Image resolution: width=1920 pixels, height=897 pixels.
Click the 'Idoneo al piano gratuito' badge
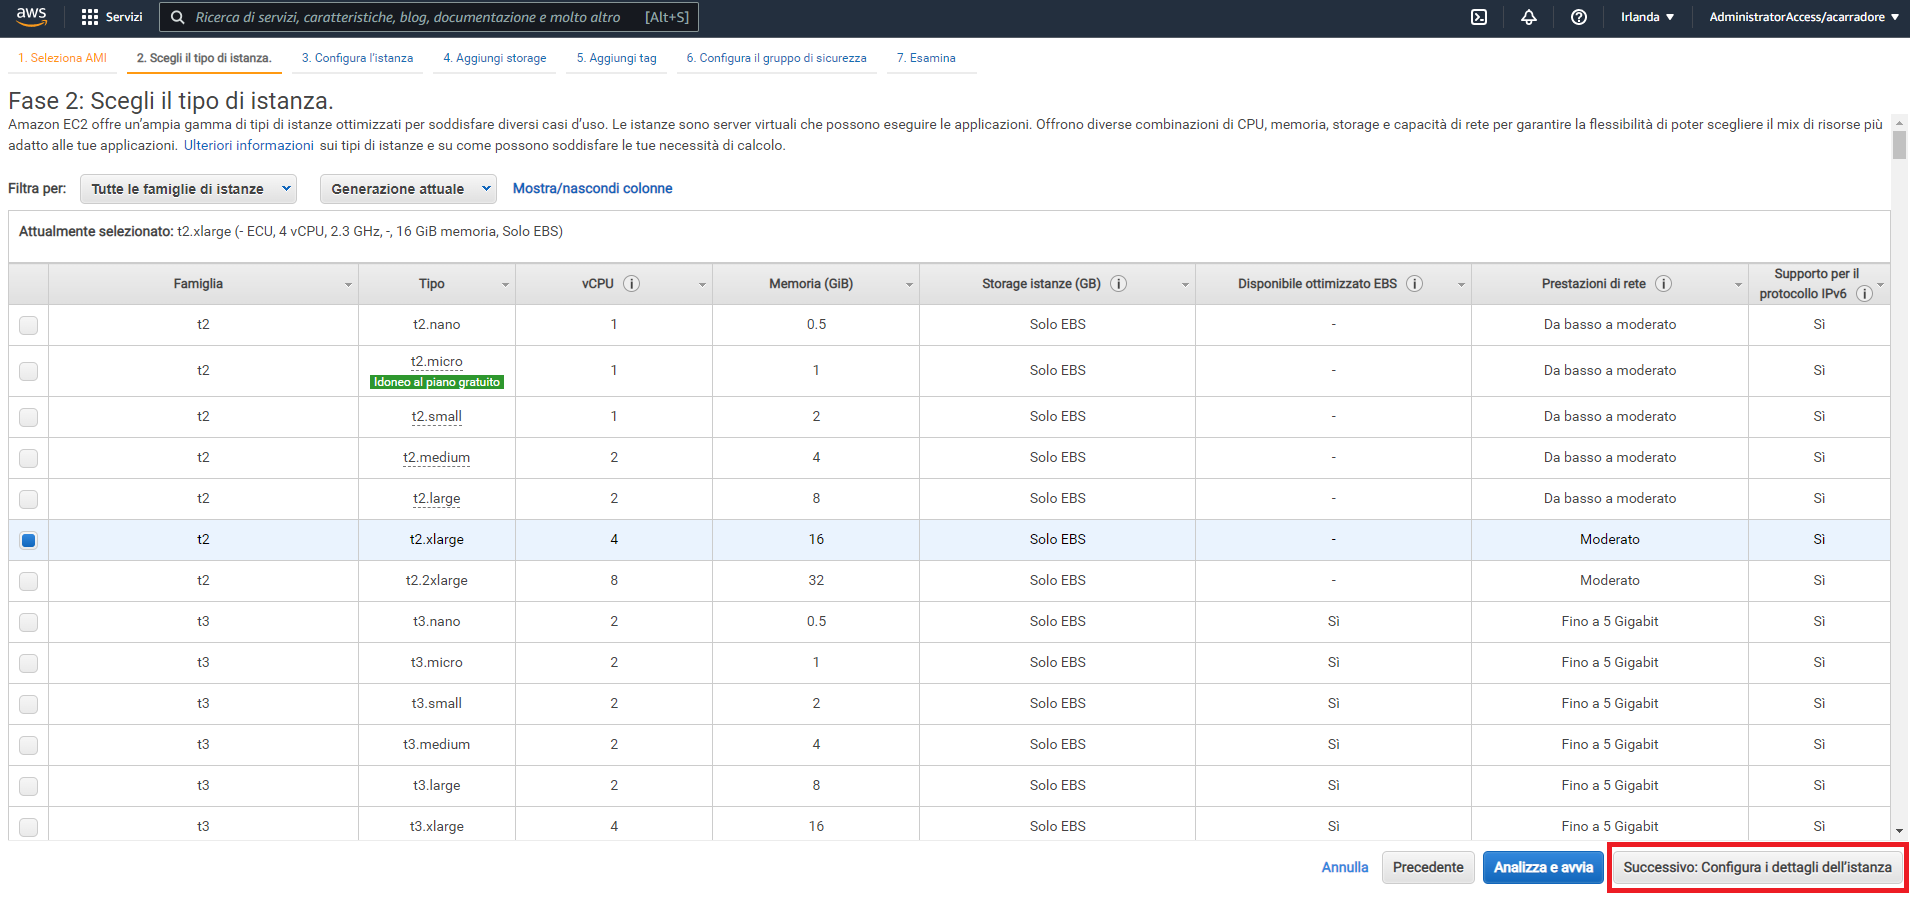click(x=437, y=382)
